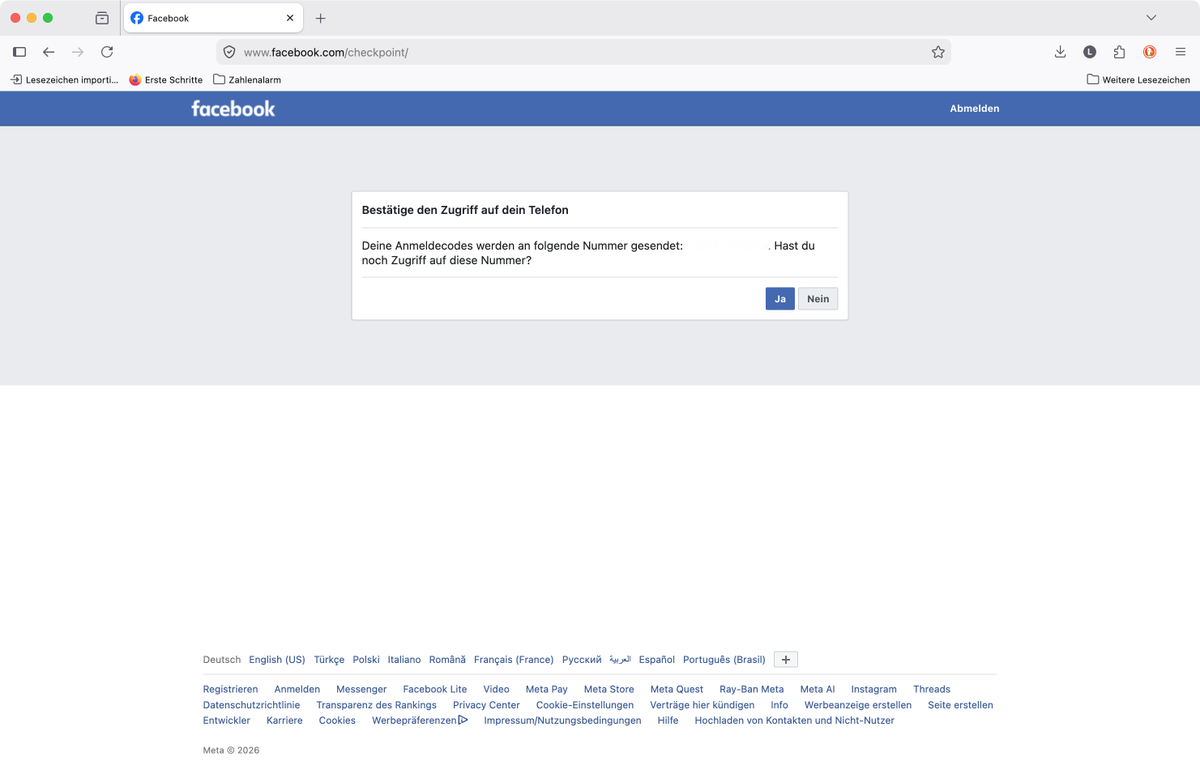This screenshot has height=774, width=1200.
Task: Open the Threads footer link
Action: point(932,689)
